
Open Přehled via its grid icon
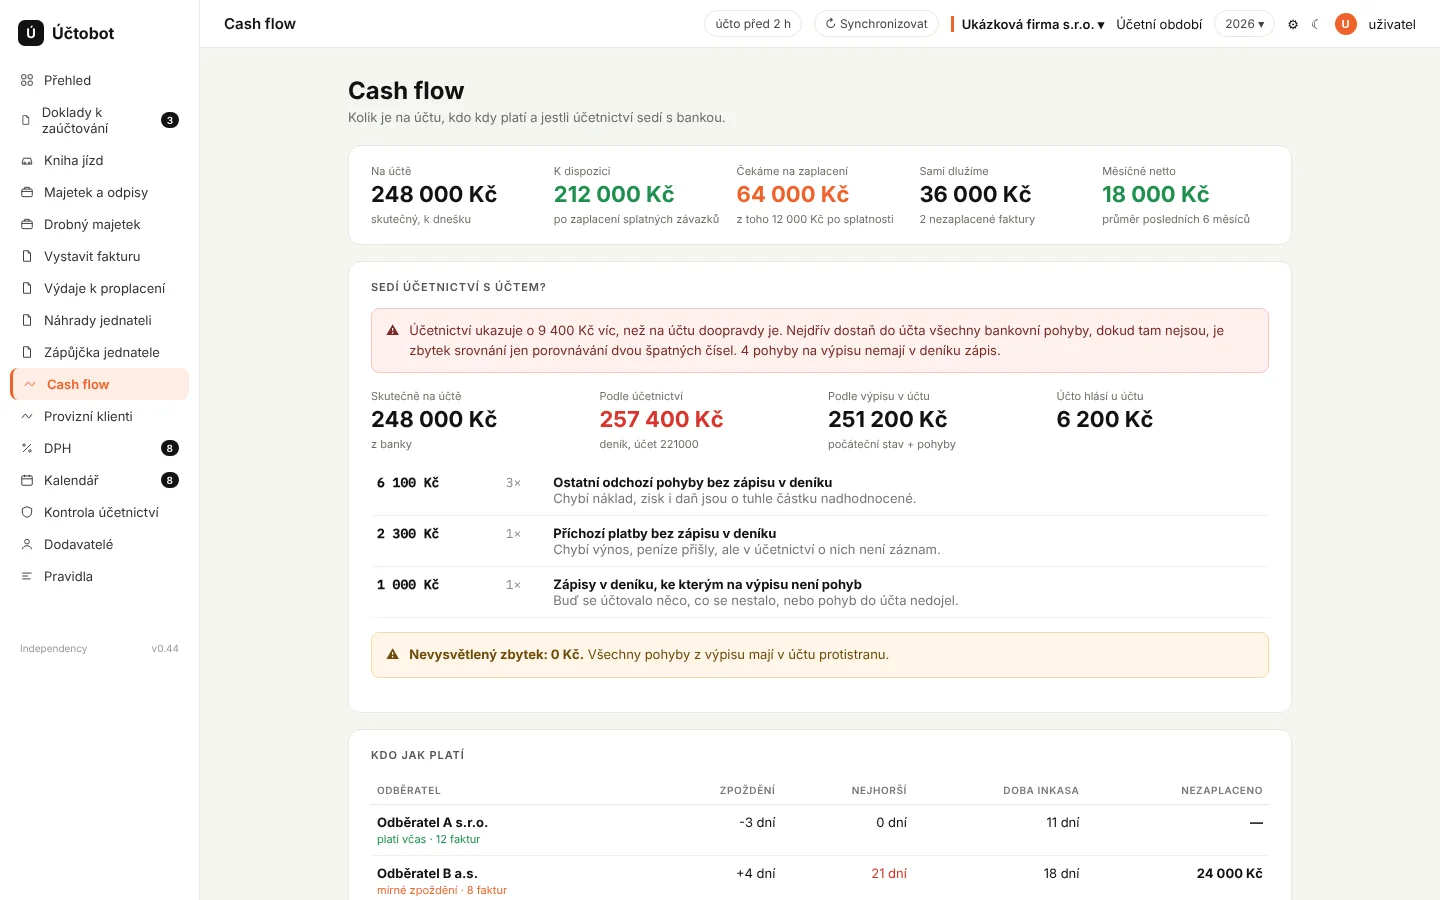pyautogui.click(x=27, y=80)
